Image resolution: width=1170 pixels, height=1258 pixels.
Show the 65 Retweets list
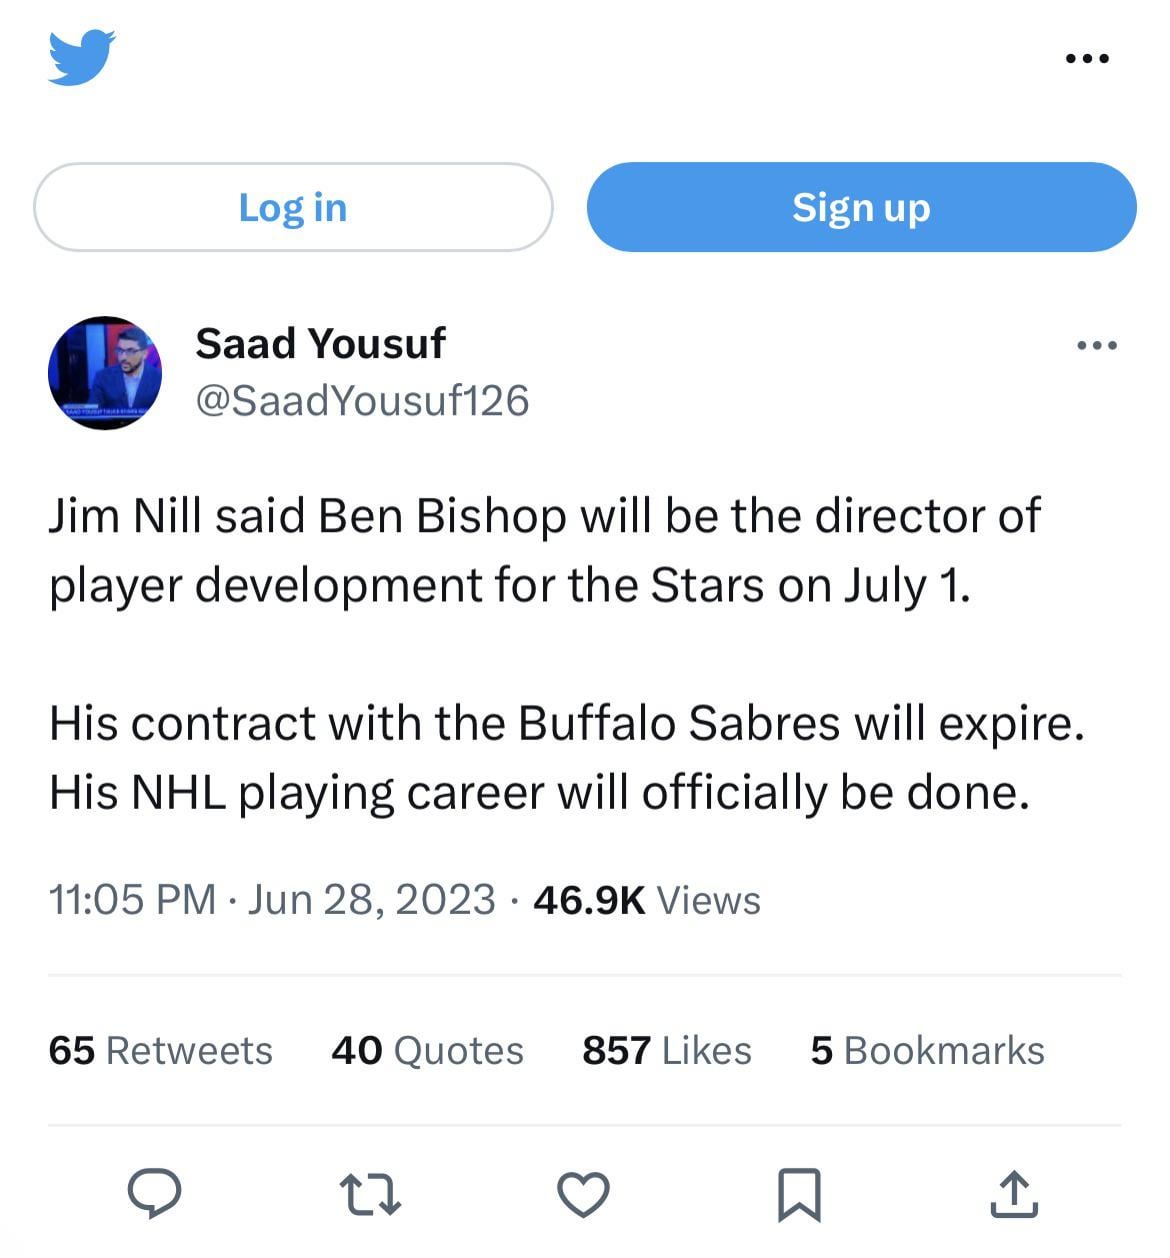pos(160,1050)
